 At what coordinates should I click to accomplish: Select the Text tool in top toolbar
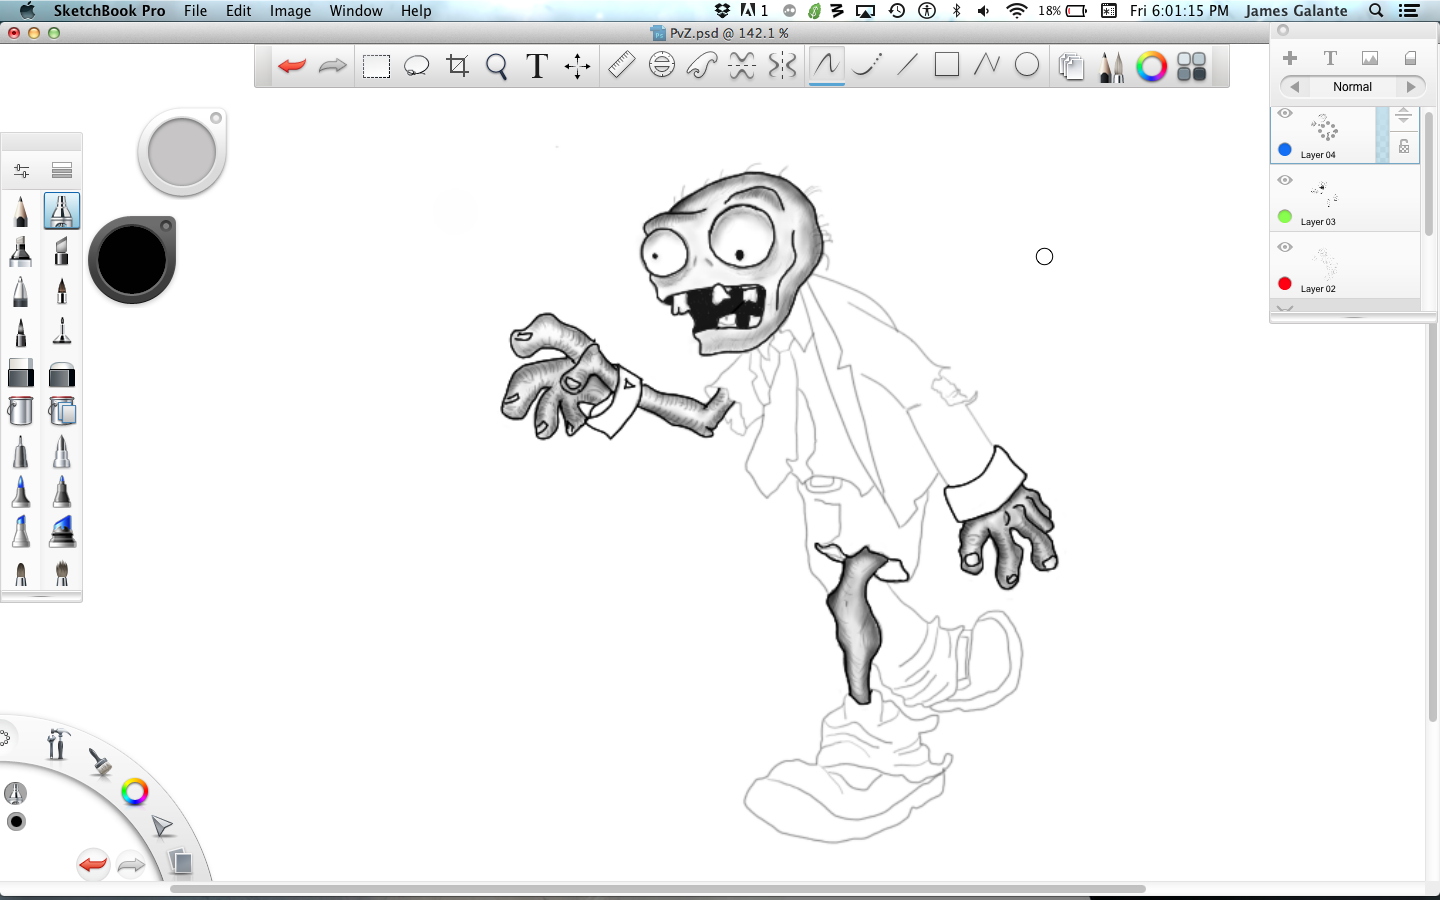537,66
